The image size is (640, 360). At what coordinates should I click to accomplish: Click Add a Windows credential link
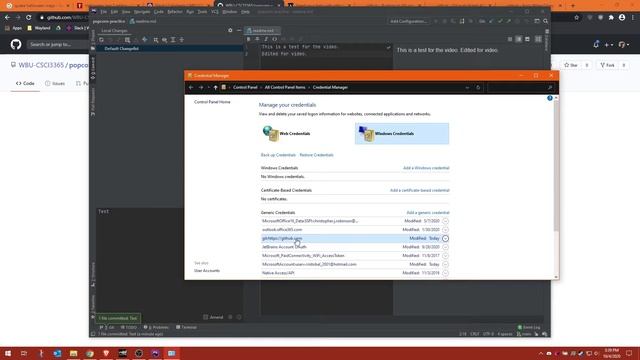pyautogui.click(x=426, y=168)
